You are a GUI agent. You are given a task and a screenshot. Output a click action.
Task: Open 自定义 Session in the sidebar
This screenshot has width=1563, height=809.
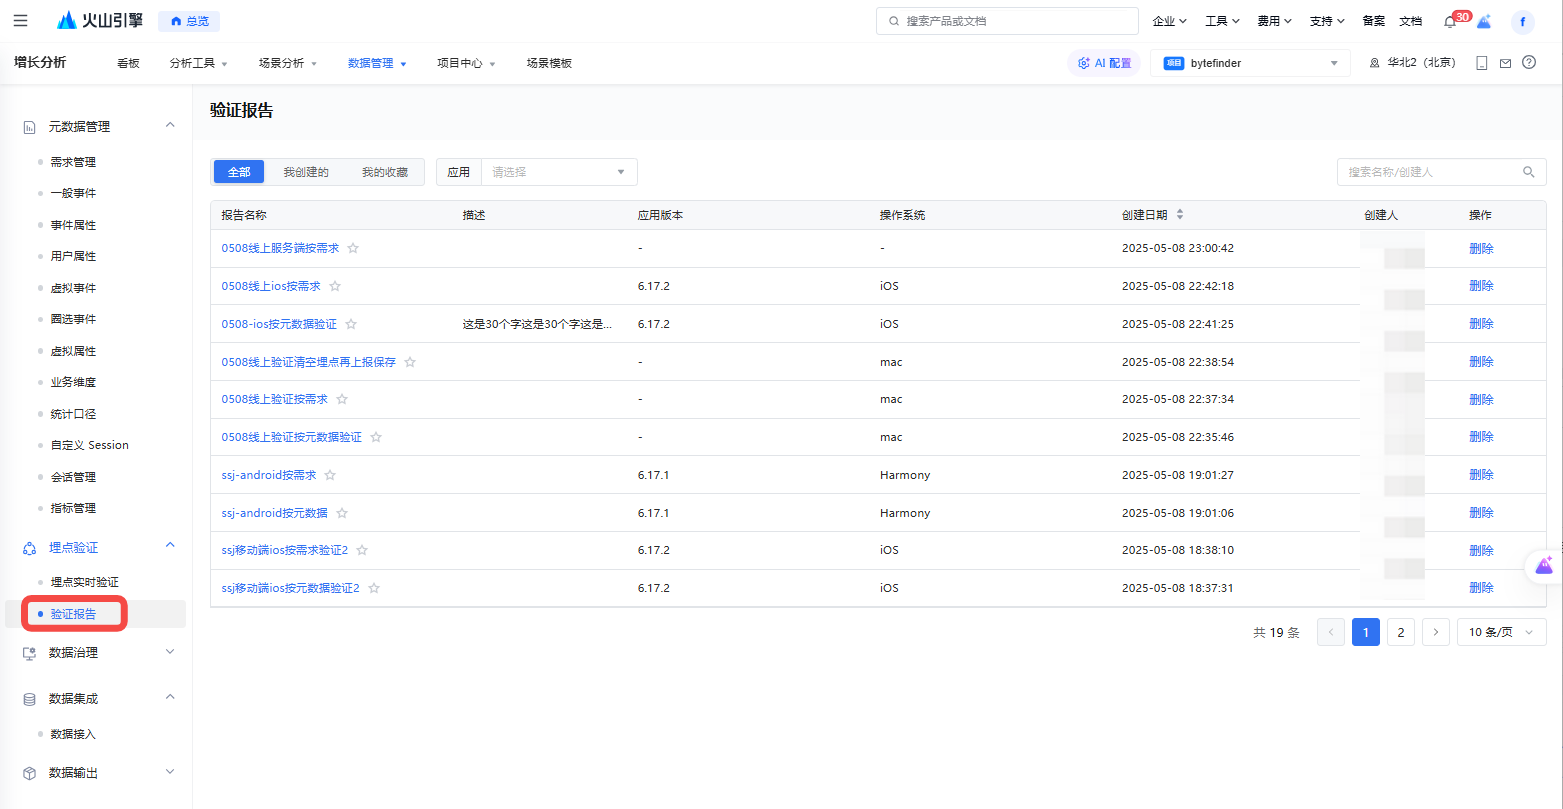click(x=90, y=445)
